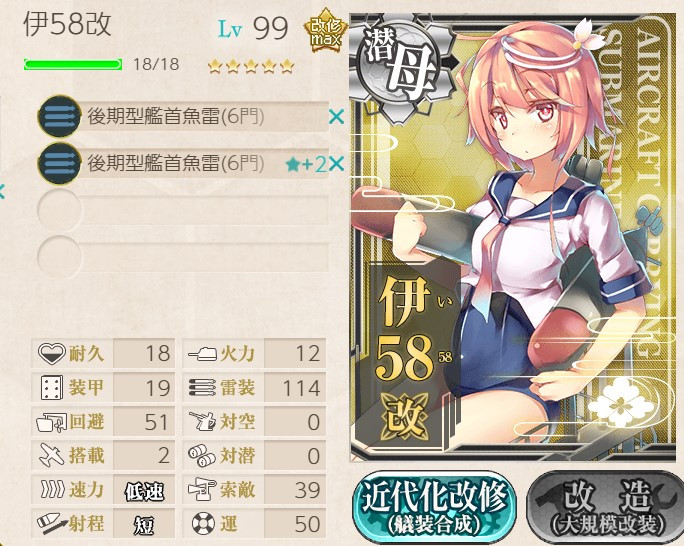Click the 火力 gun turret icon

click(203, 353)
